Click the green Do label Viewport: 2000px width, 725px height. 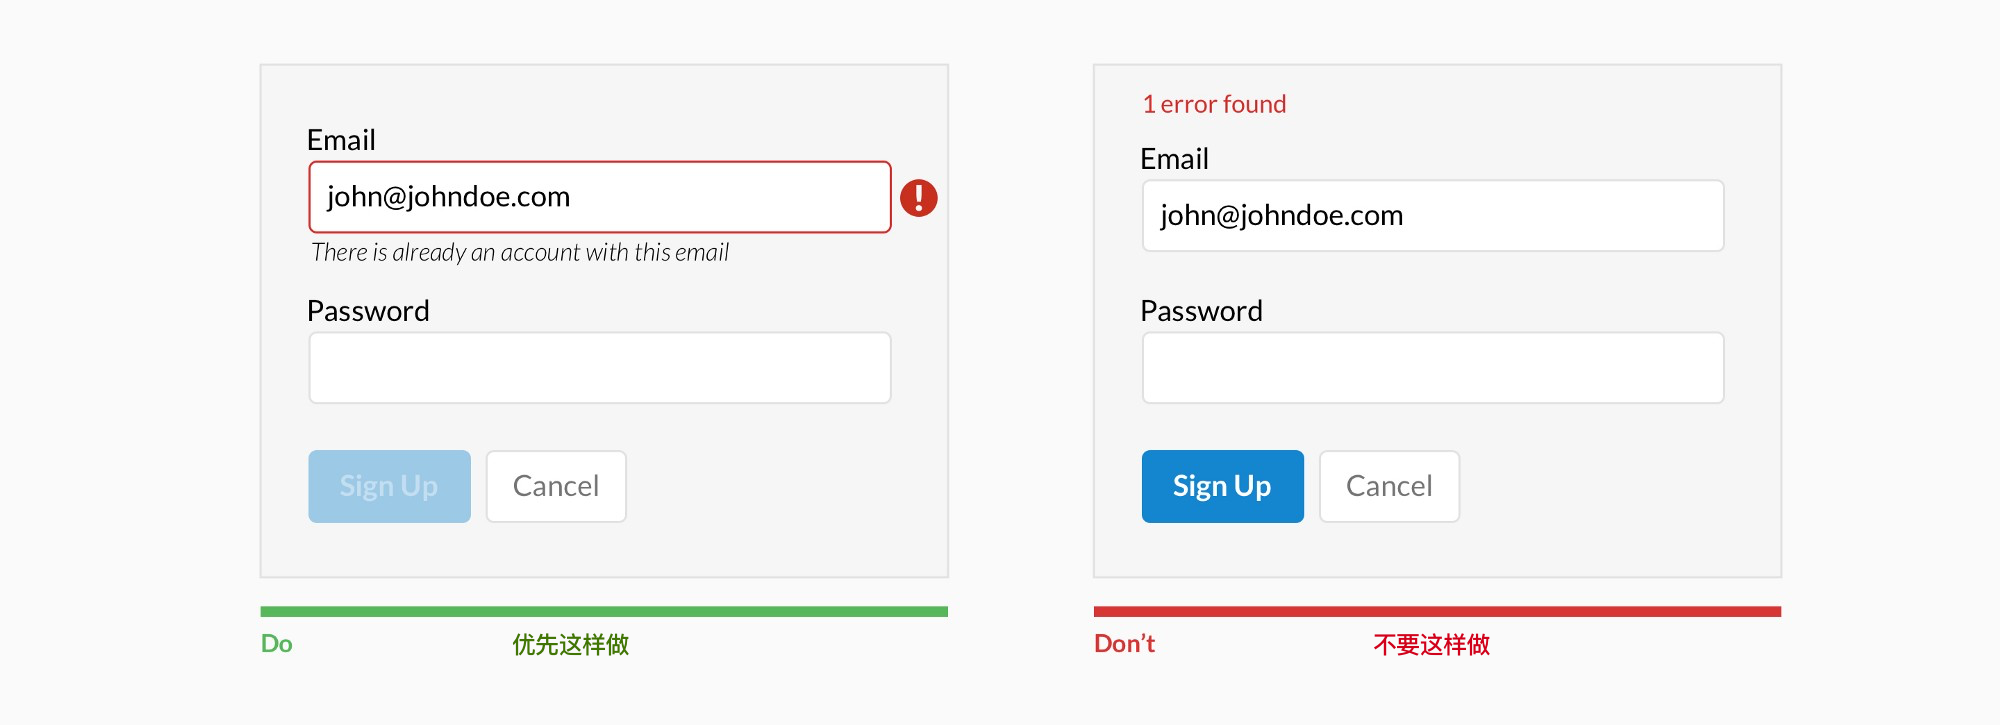pos(276,644)
